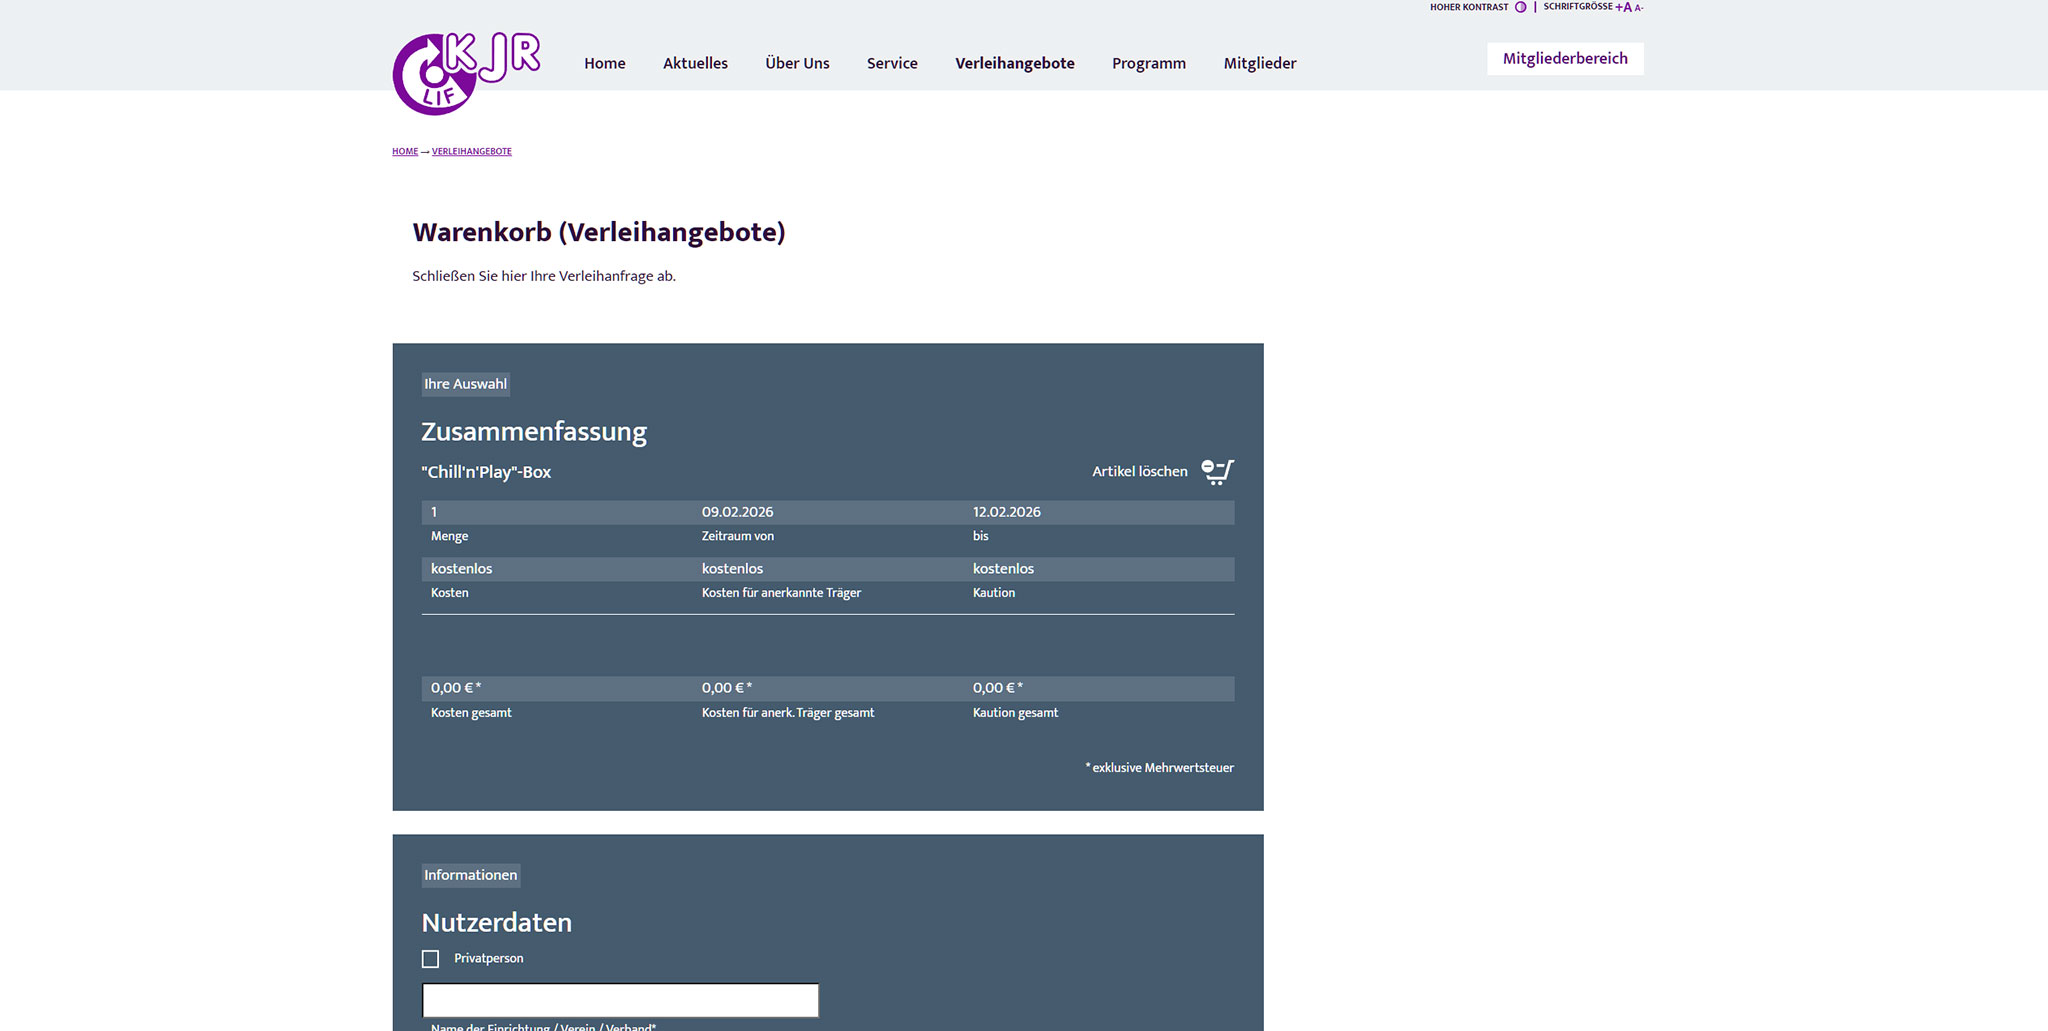2048x1031 pixels.
Task: Open the Mitgliederbereich button
Action: pyautogui.click(x=1564, y=59)
